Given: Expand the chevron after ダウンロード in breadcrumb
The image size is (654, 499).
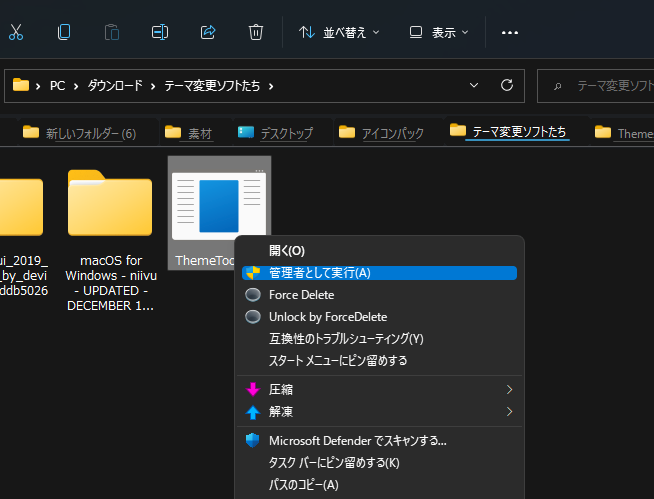Looking at the screenshot, I should click(x=153, y=86).
